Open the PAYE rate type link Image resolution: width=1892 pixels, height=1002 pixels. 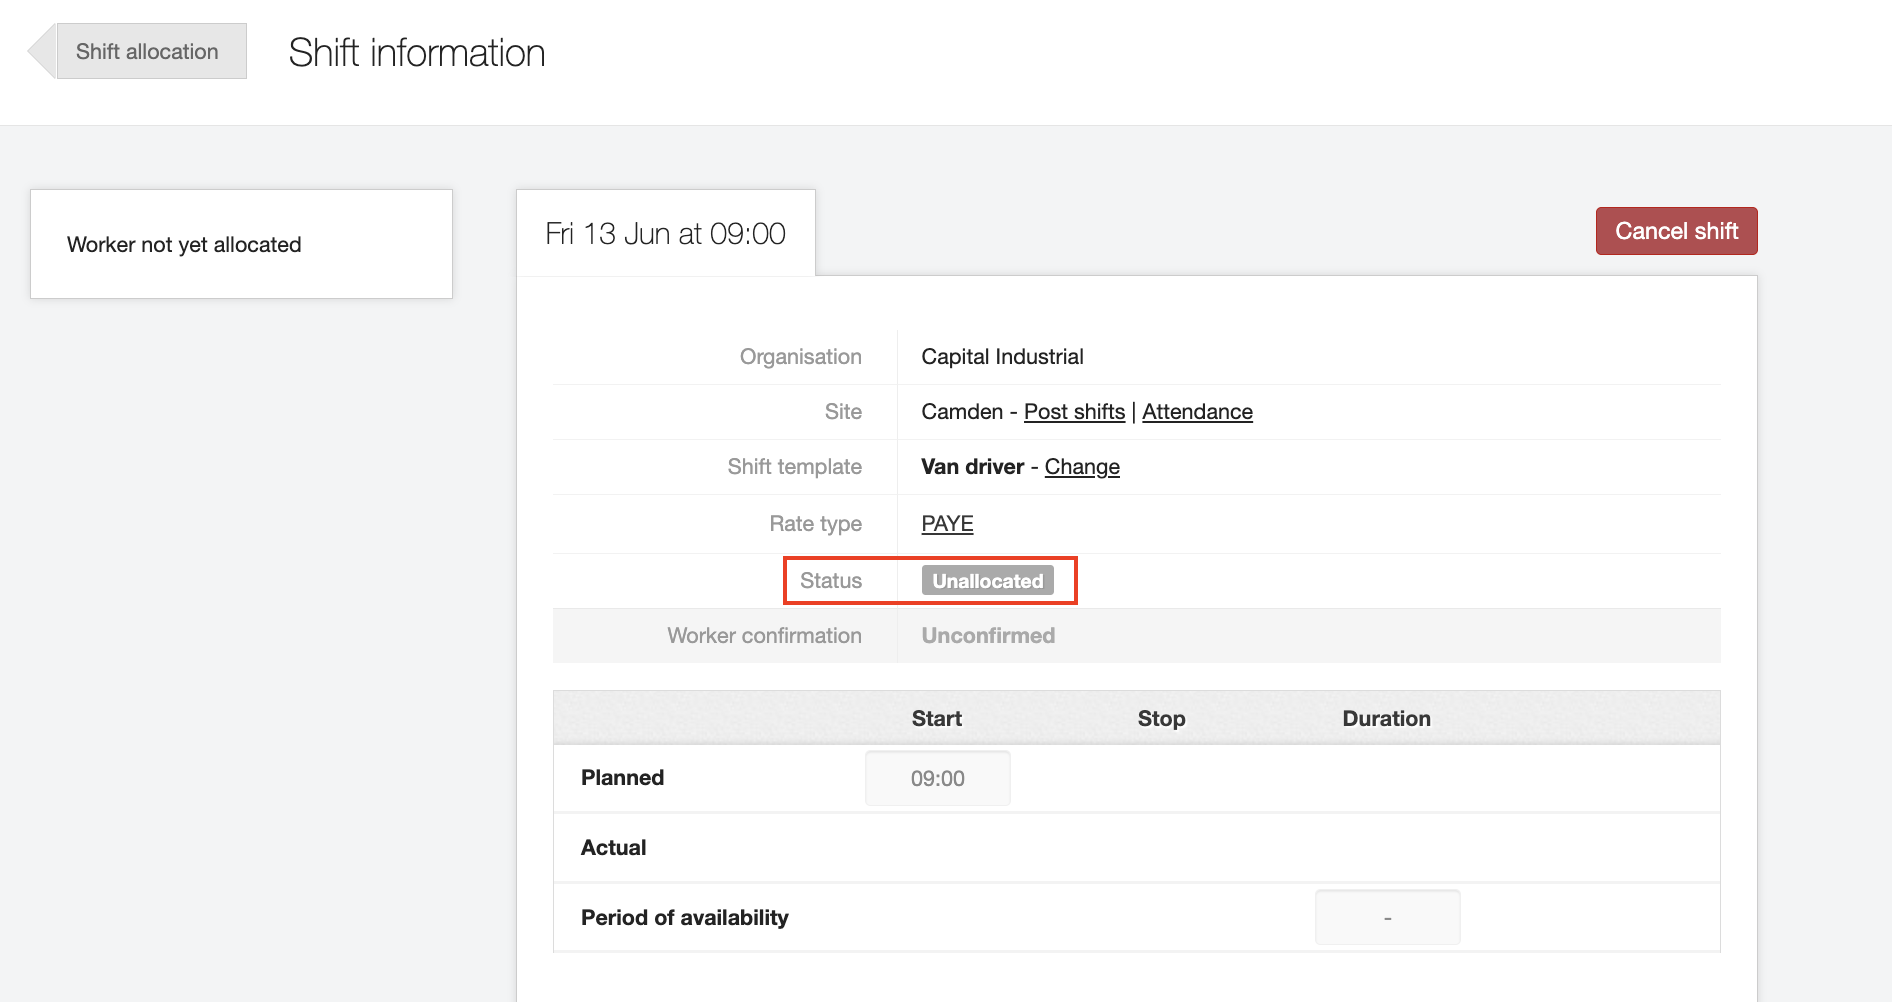tap(947, 524)
